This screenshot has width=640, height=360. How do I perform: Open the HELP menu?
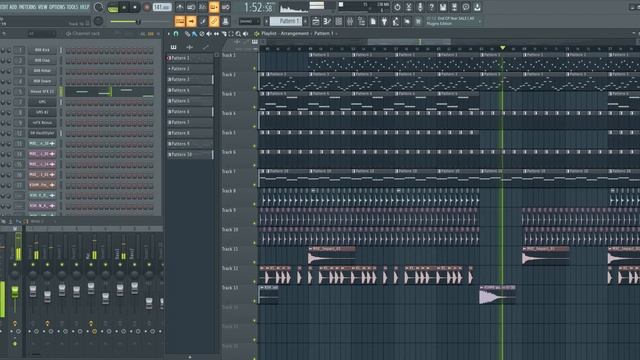coord(84,7)
